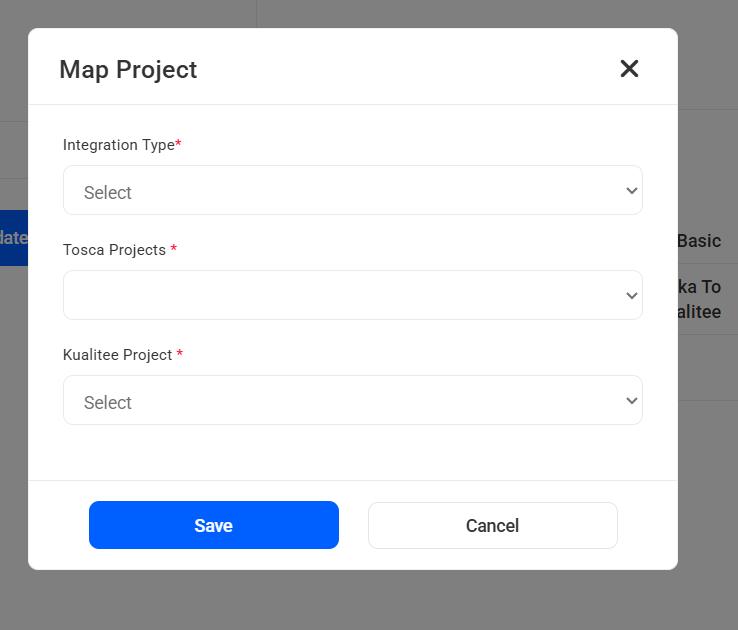Click the red asterisk beside Integration Type
This screenshot has width=738, height=630.
coord(178,144)
